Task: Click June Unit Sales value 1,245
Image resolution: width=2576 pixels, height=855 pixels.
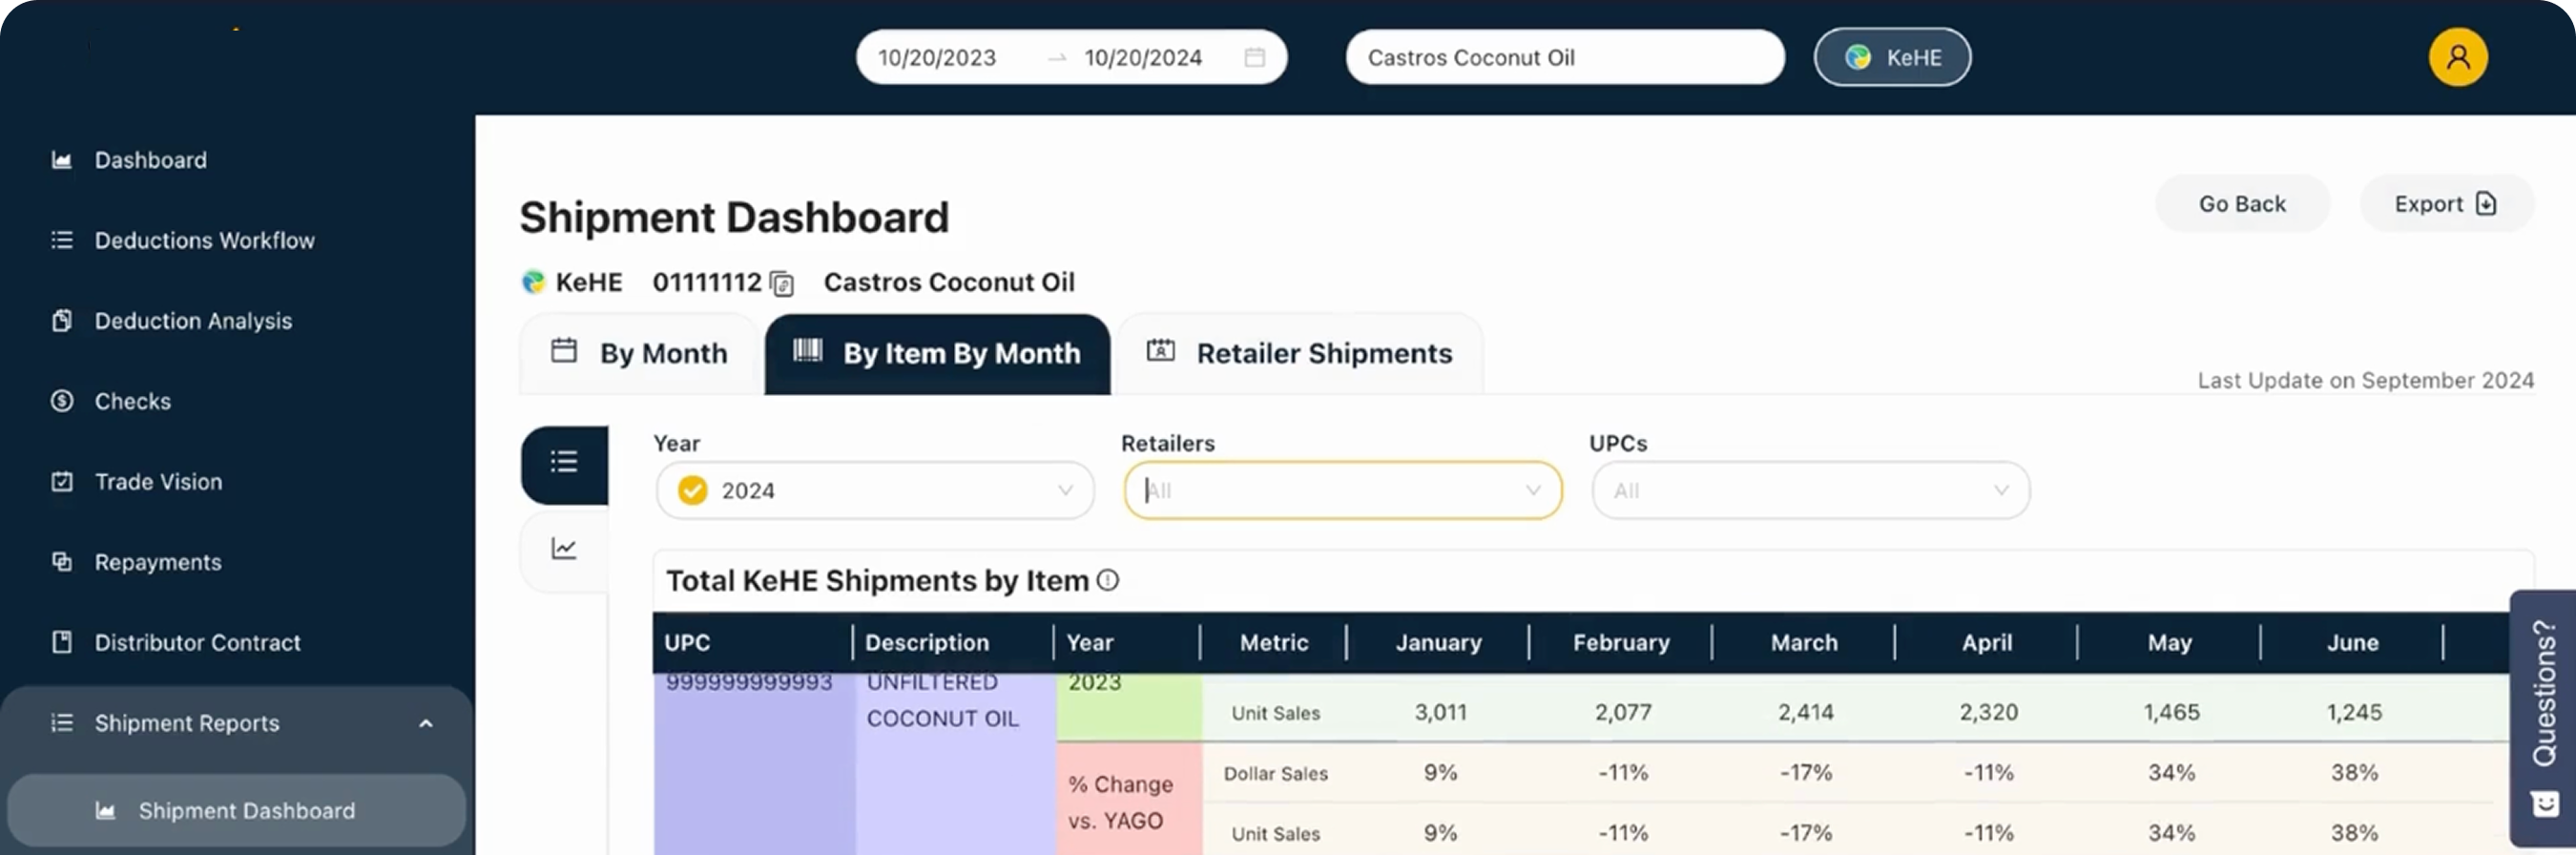Action: click(x=2354, y=712)
